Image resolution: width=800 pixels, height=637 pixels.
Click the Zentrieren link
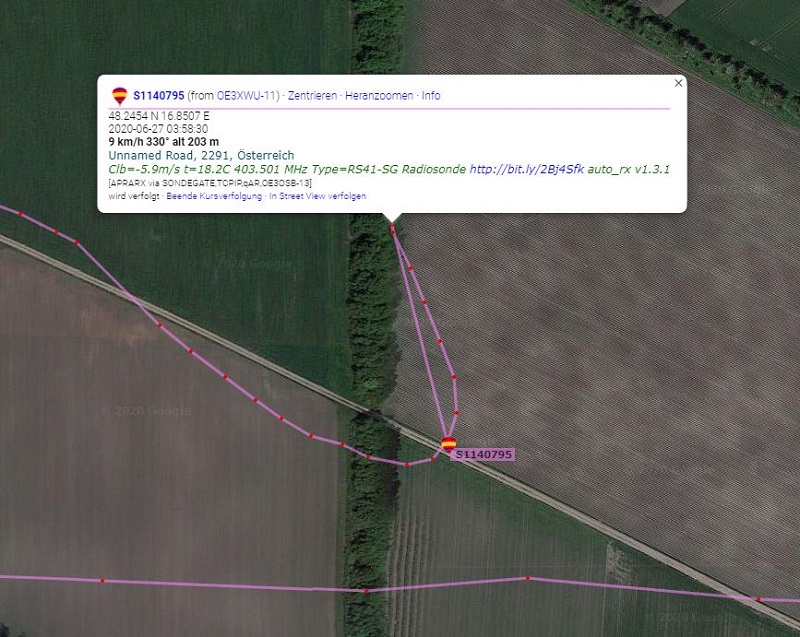(x=312, y=96)
